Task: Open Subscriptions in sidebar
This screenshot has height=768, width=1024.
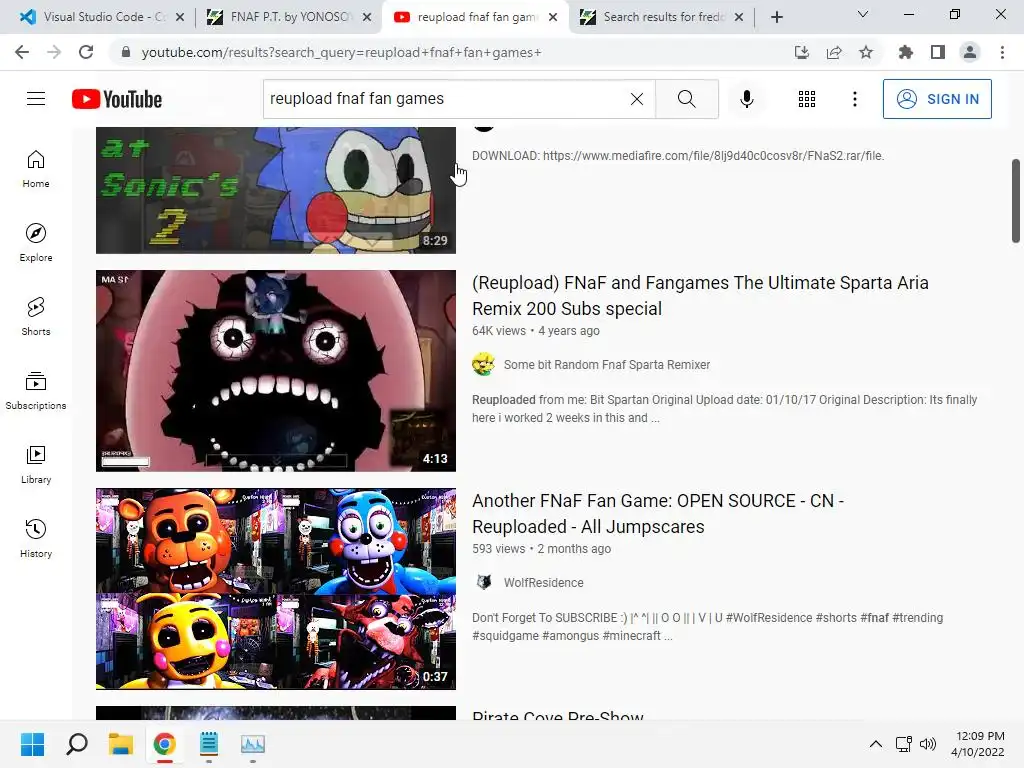Action: point(36,391)
